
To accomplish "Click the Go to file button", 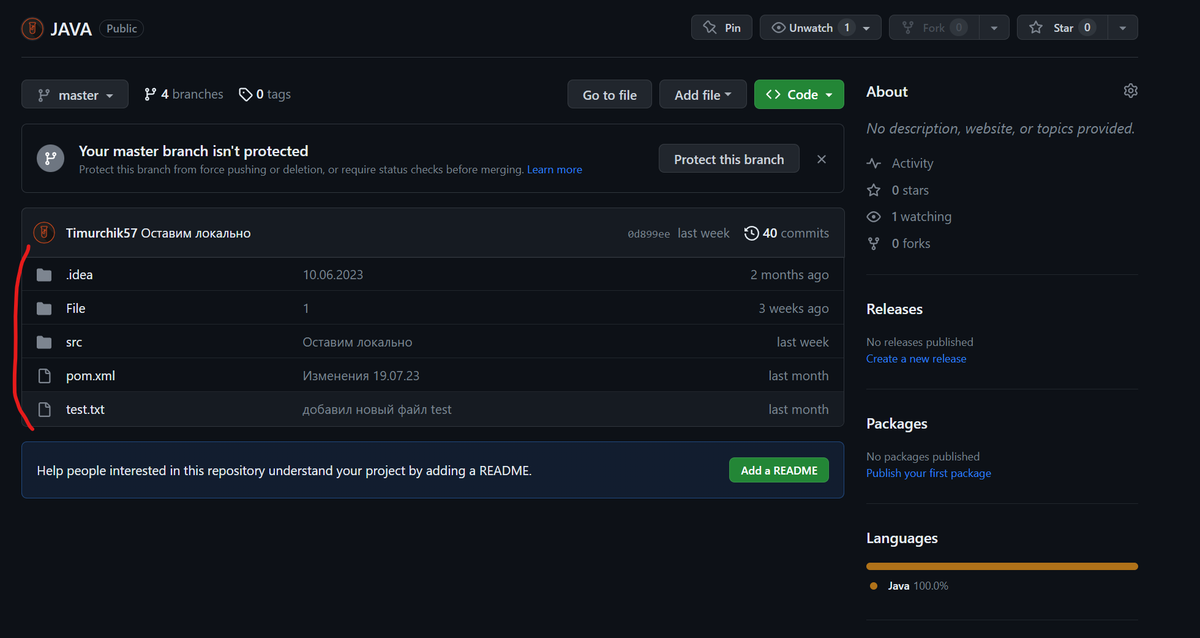I will click(609, 95).
